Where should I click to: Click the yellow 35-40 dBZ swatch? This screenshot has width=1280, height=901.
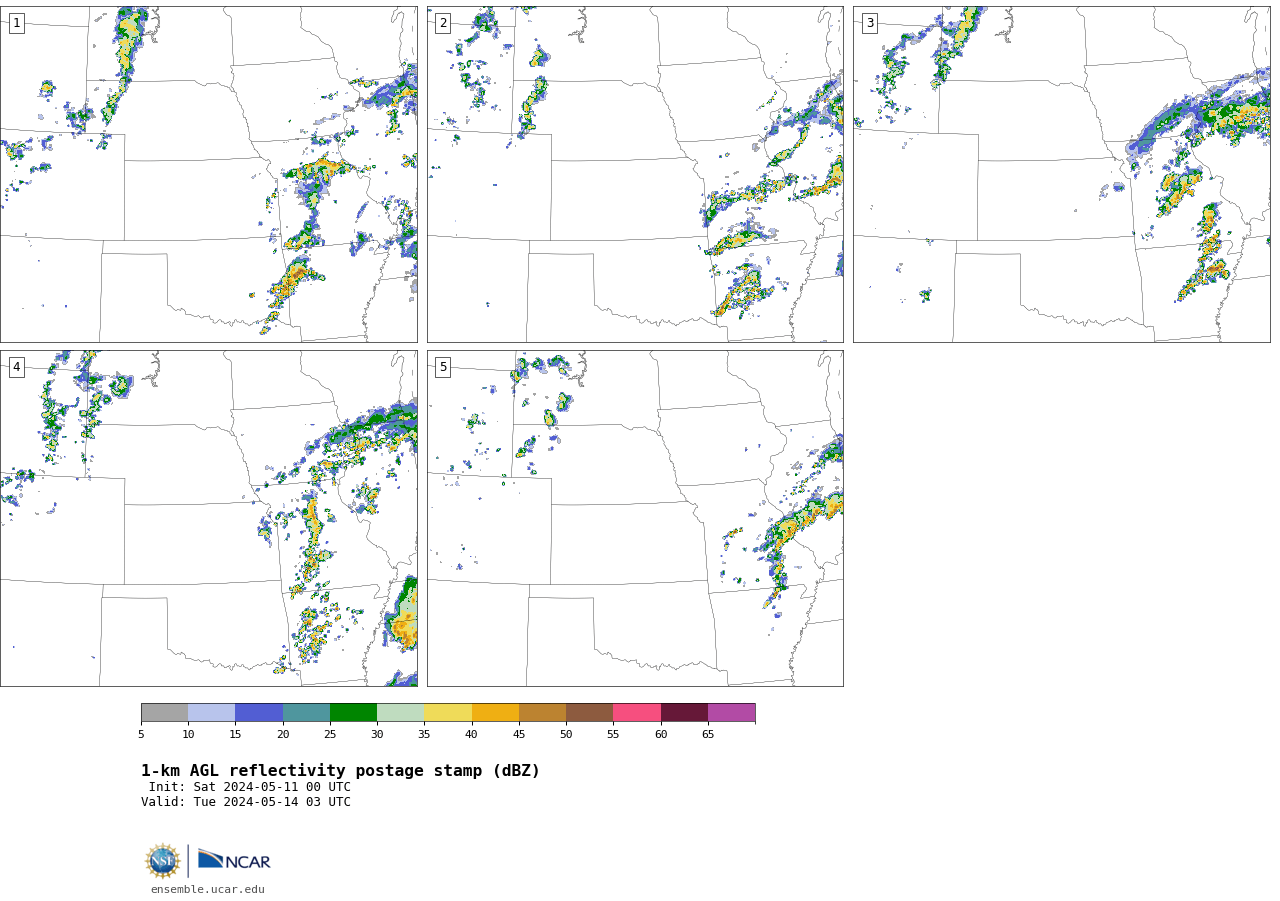click(448, 712)
